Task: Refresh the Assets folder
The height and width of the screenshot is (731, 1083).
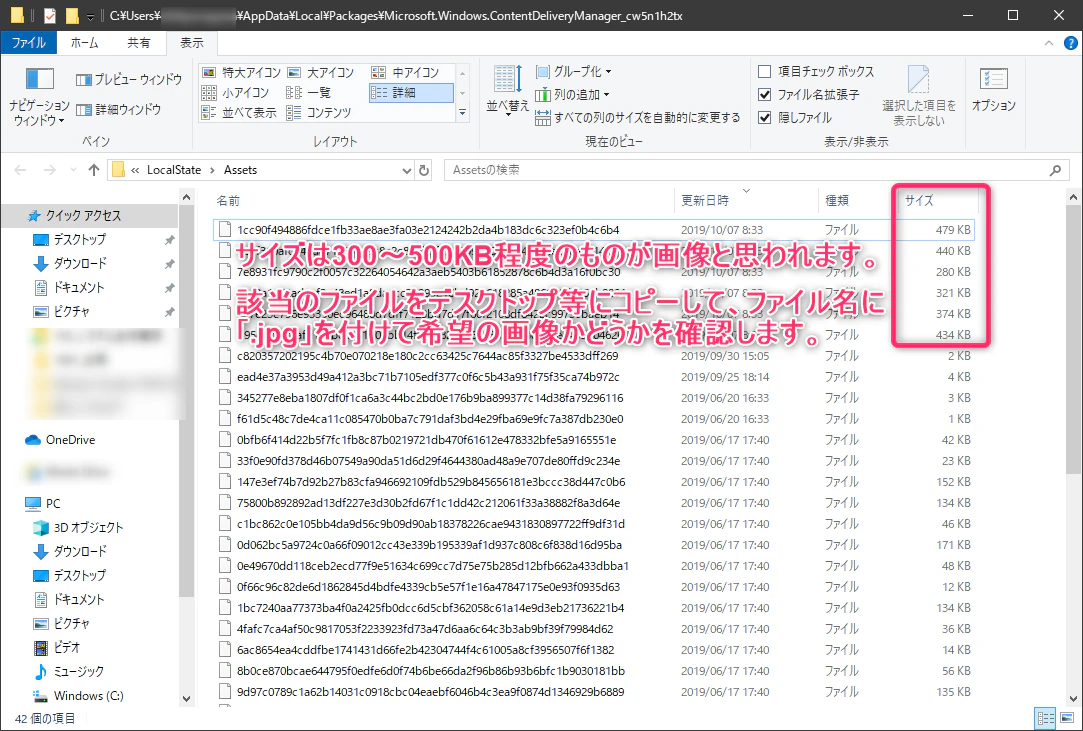Action: tap(424, 170)
